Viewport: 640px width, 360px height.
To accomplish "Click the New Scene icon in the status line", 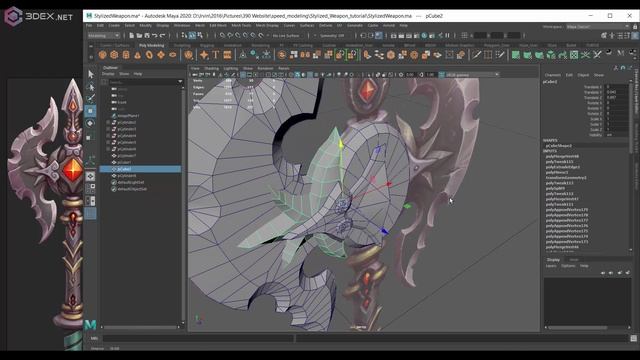I will point(132,36).
